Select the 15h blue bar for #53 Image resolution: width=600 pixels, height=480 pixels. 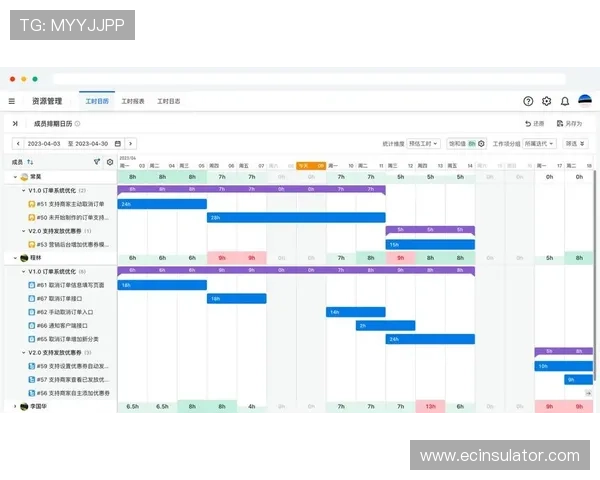[430, 245]
